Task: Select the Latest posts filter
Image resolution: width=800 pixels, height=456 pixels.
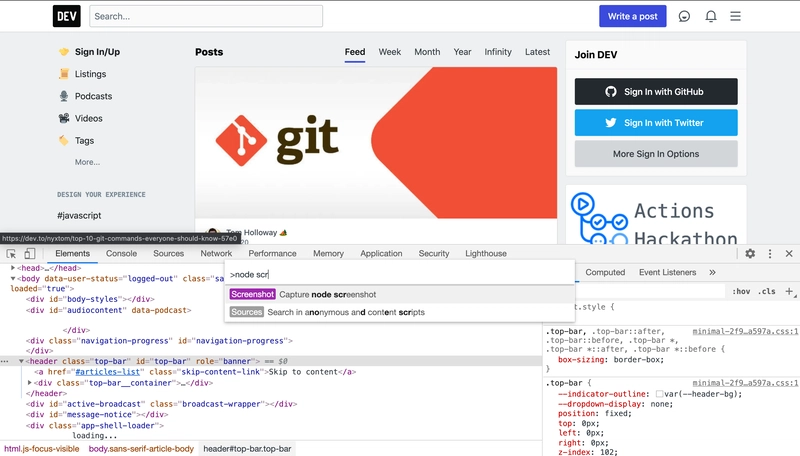Action: pyautogui.click(x=537, y=52)
